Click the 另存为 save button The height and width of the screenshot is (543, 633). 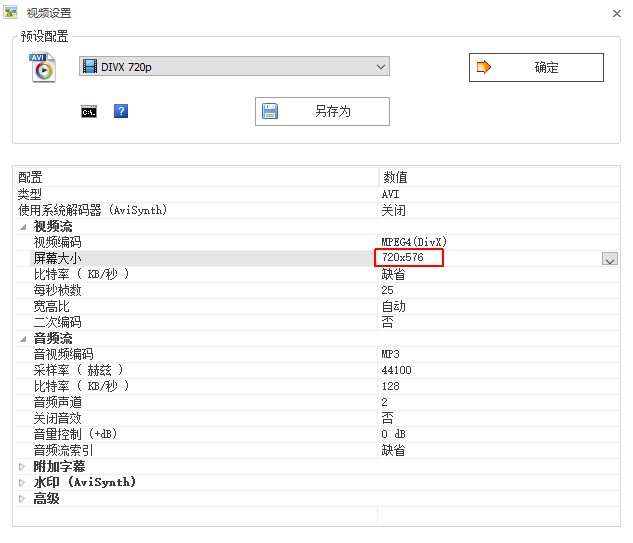click(x=322, y=111)
